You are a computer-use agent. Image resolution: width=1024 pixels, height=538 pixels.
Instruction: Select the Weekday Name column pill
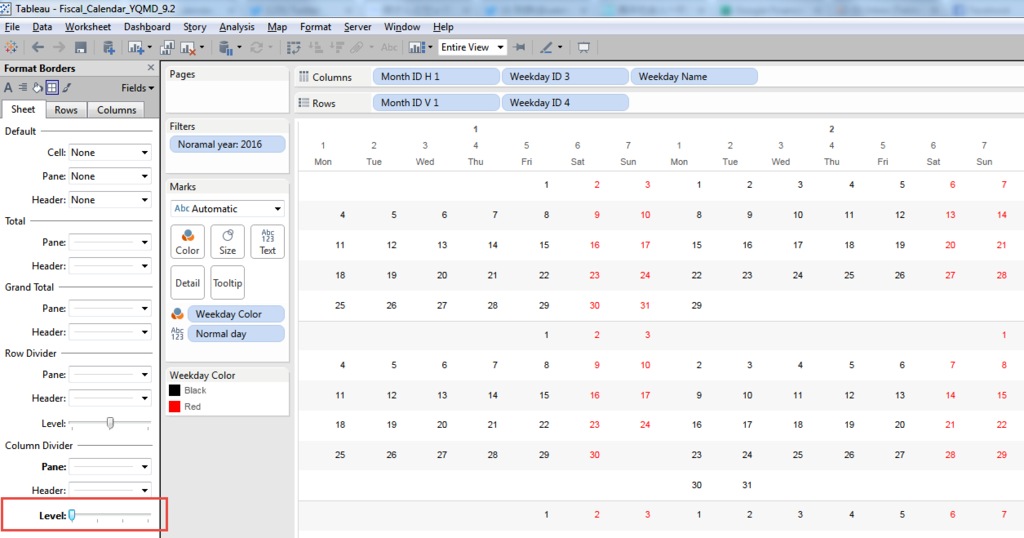pos(694,76)
